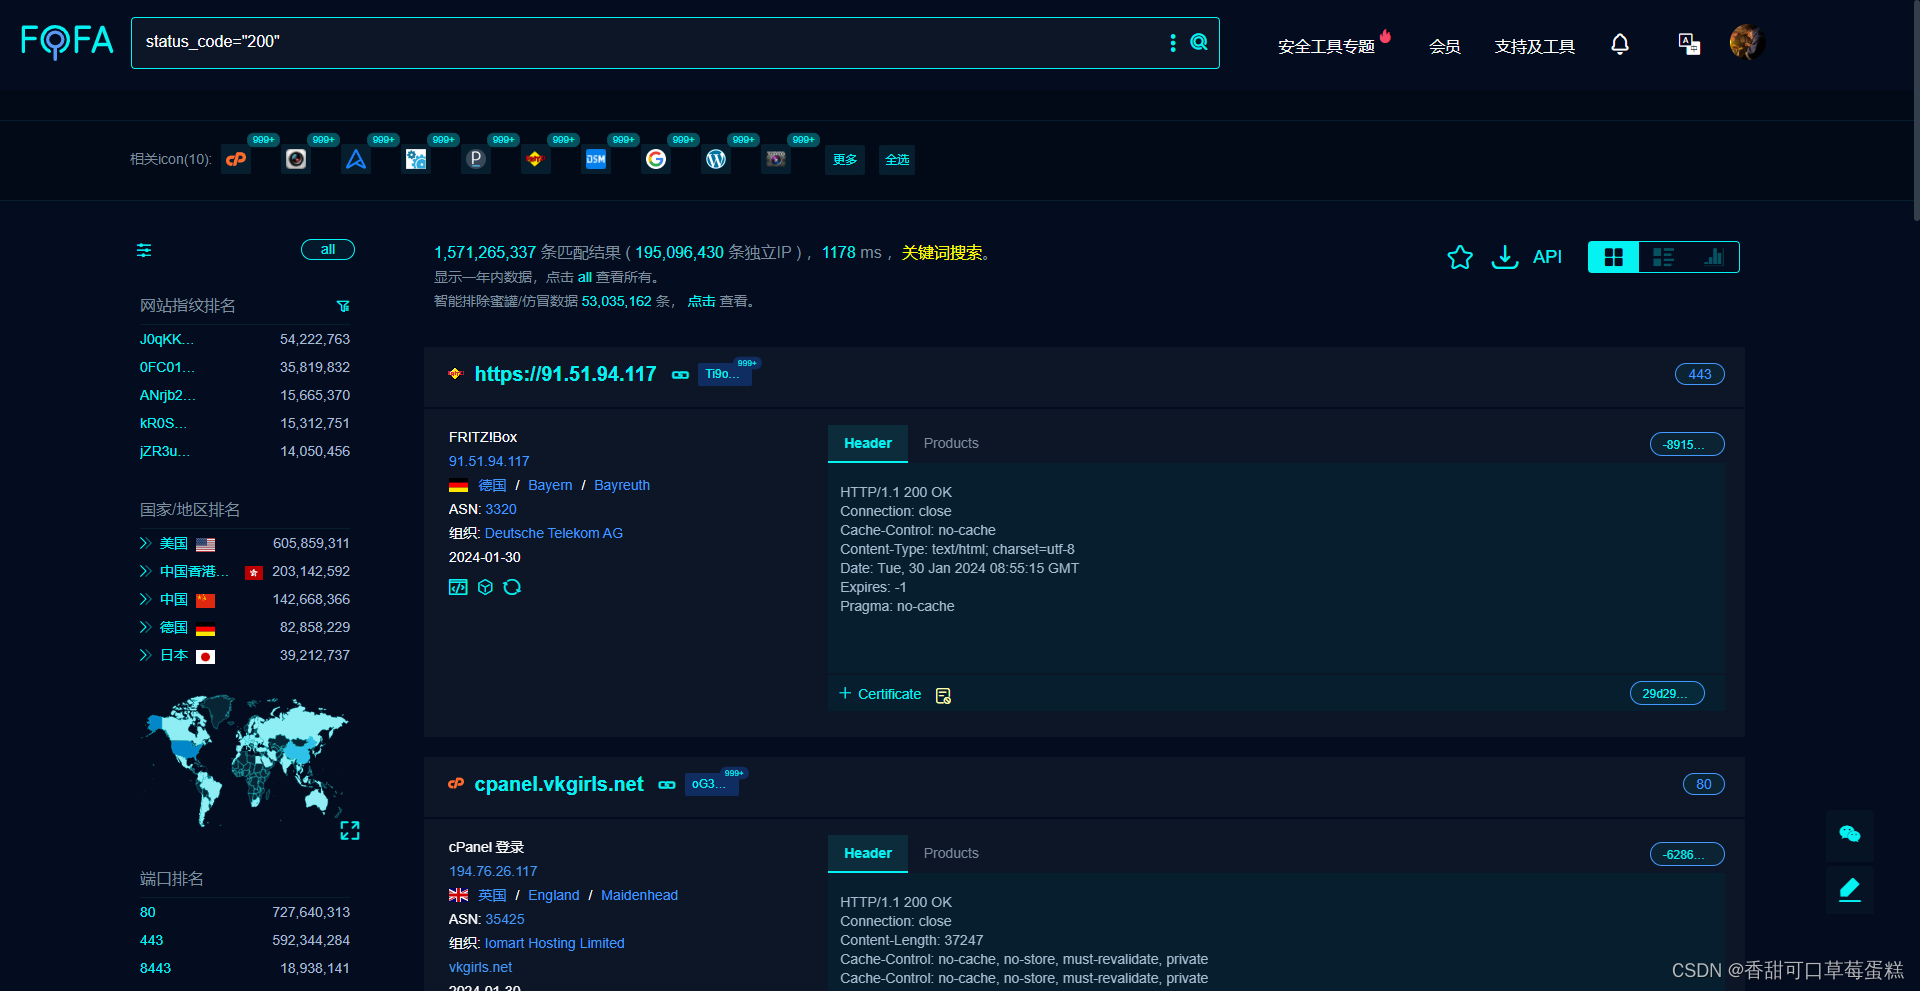Select Products tab for 91.51.94.117
The image size is (1920, 991).
(951, 443)
